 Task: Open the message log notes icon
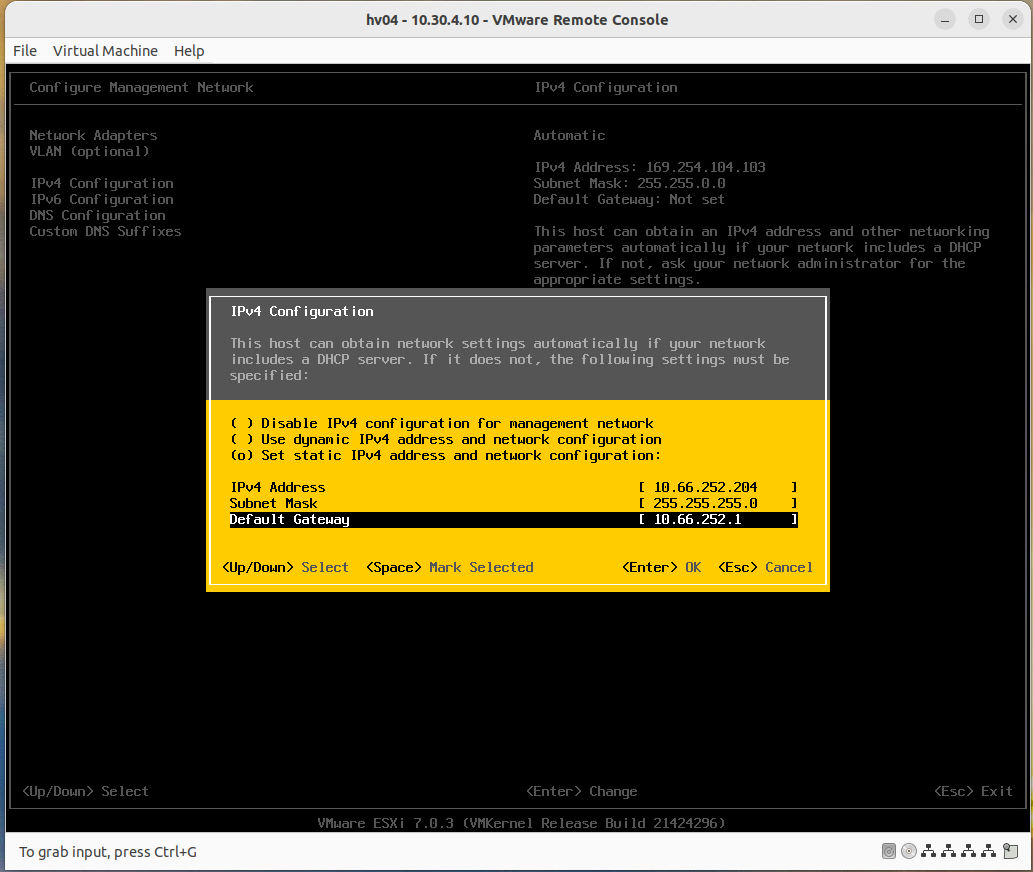[x=1011, y=851]
